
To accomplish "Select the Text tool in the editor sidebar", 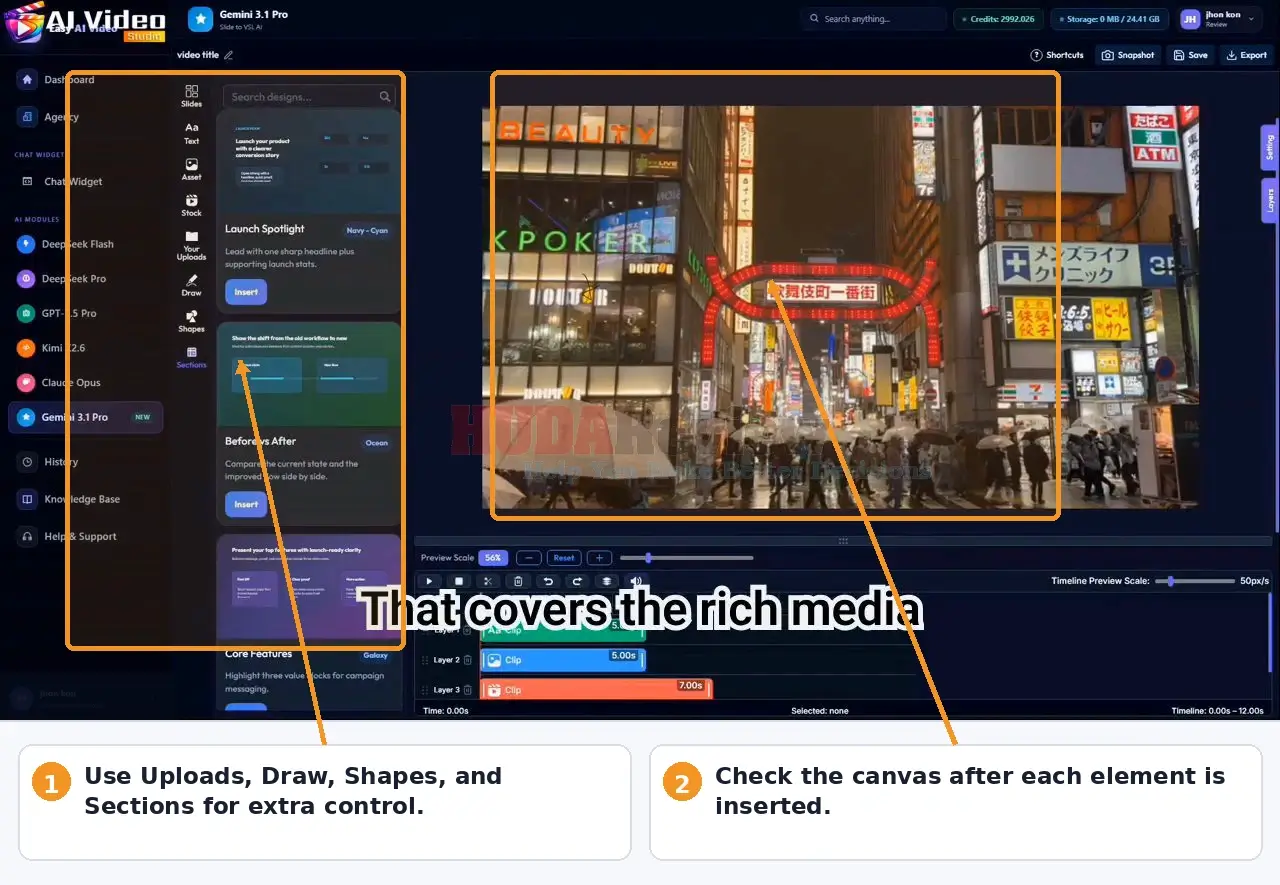I will coord(191,133).
